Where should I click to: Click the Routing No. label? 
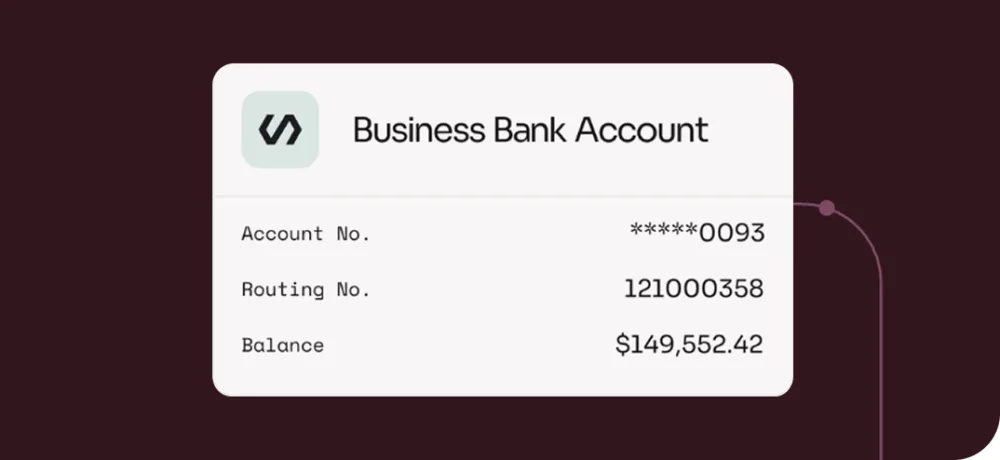[306, 290]
